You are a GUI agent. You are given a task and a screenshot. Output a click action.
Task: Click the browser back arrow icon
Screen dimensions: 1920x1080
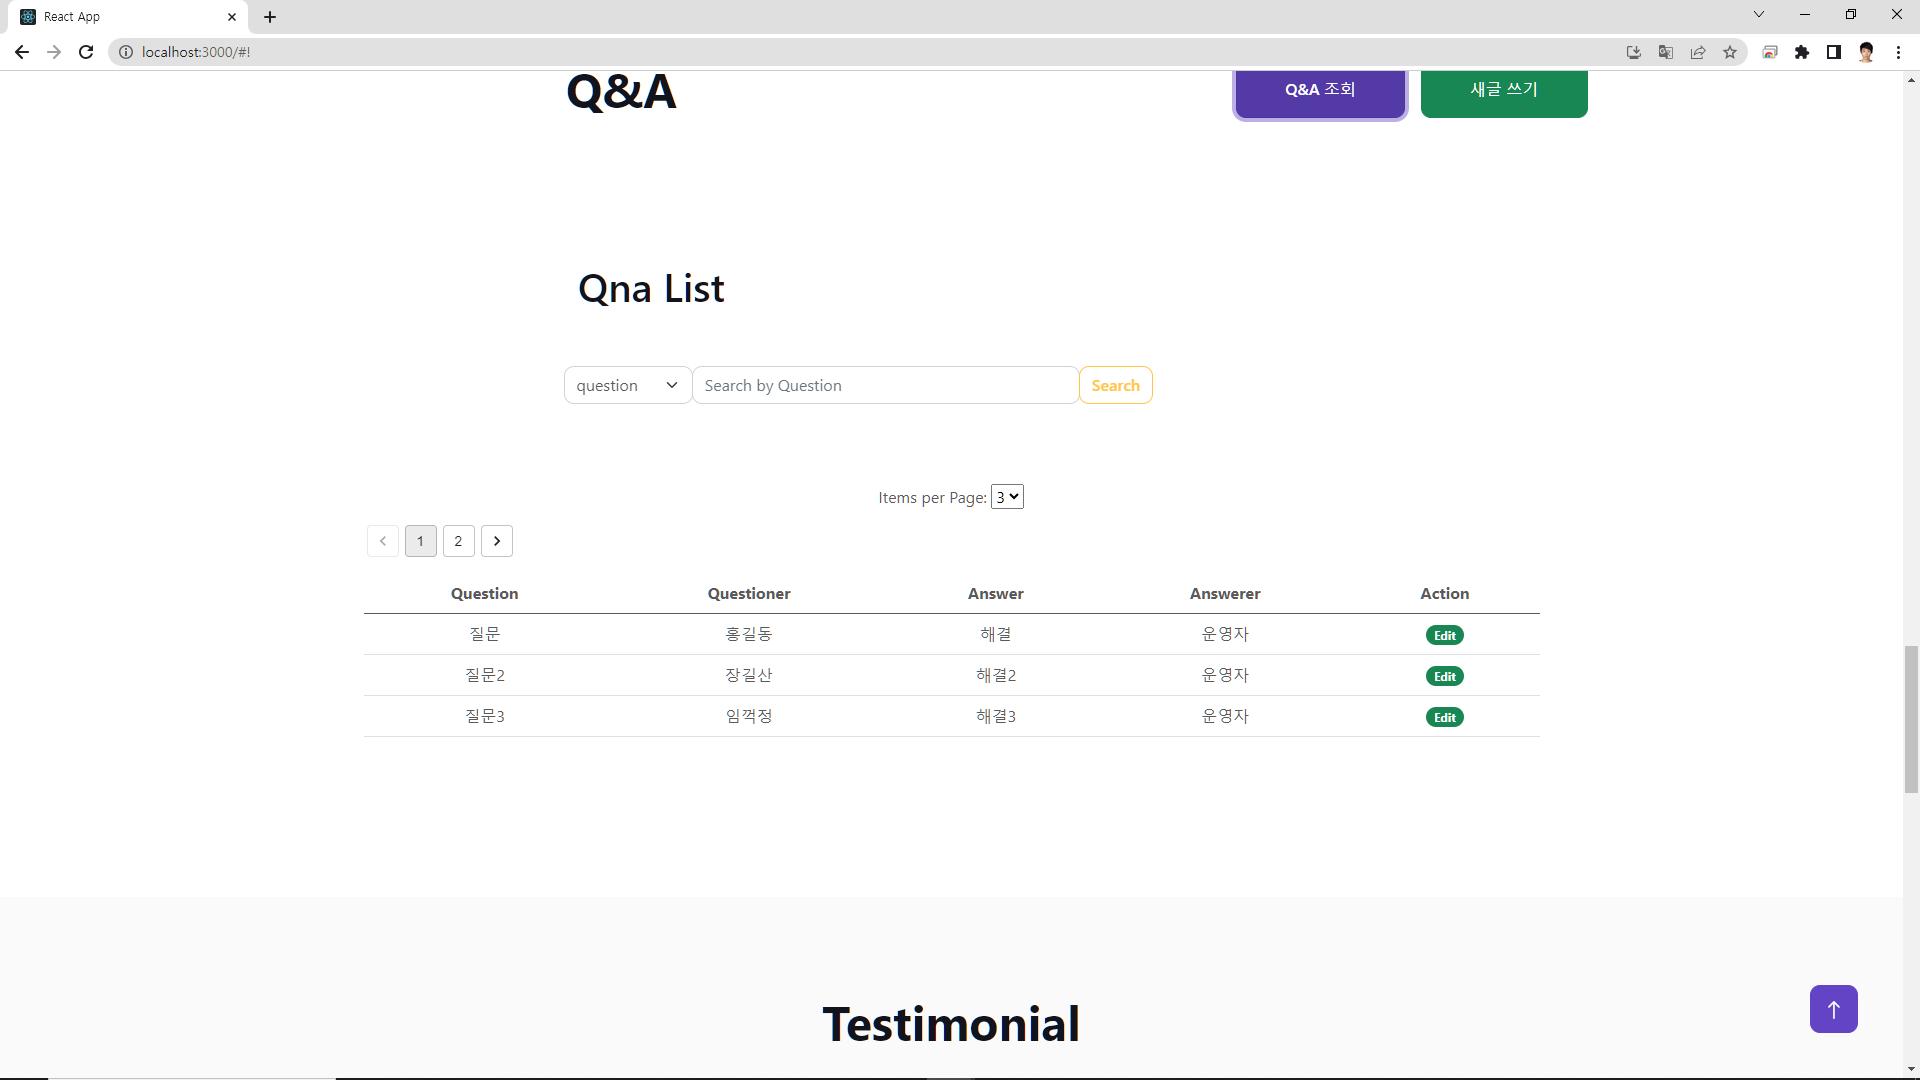(x=22, y=52)
